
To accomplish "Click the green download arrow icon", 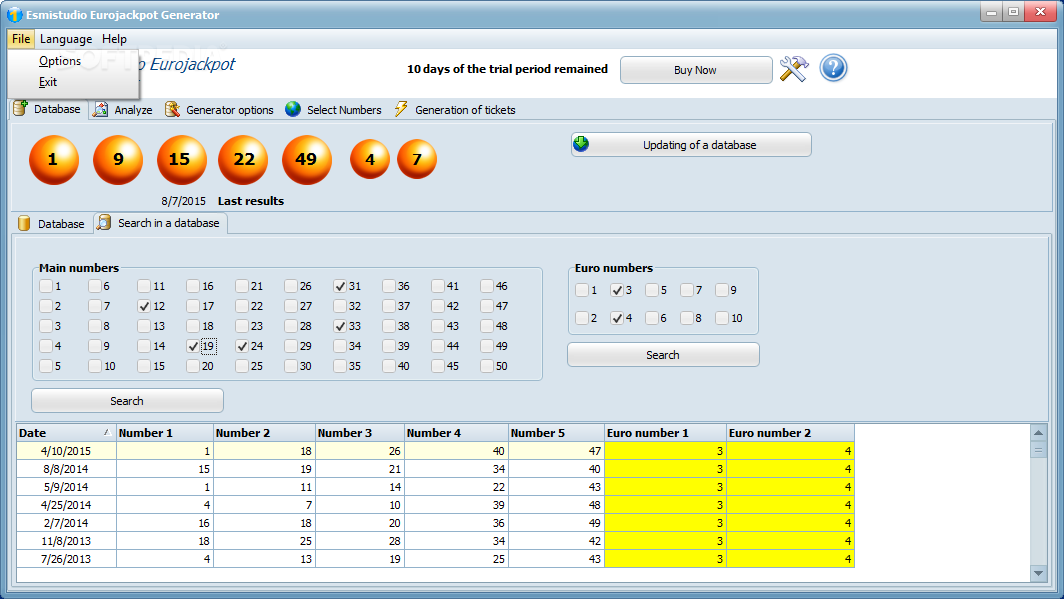I will pos(582,144).
